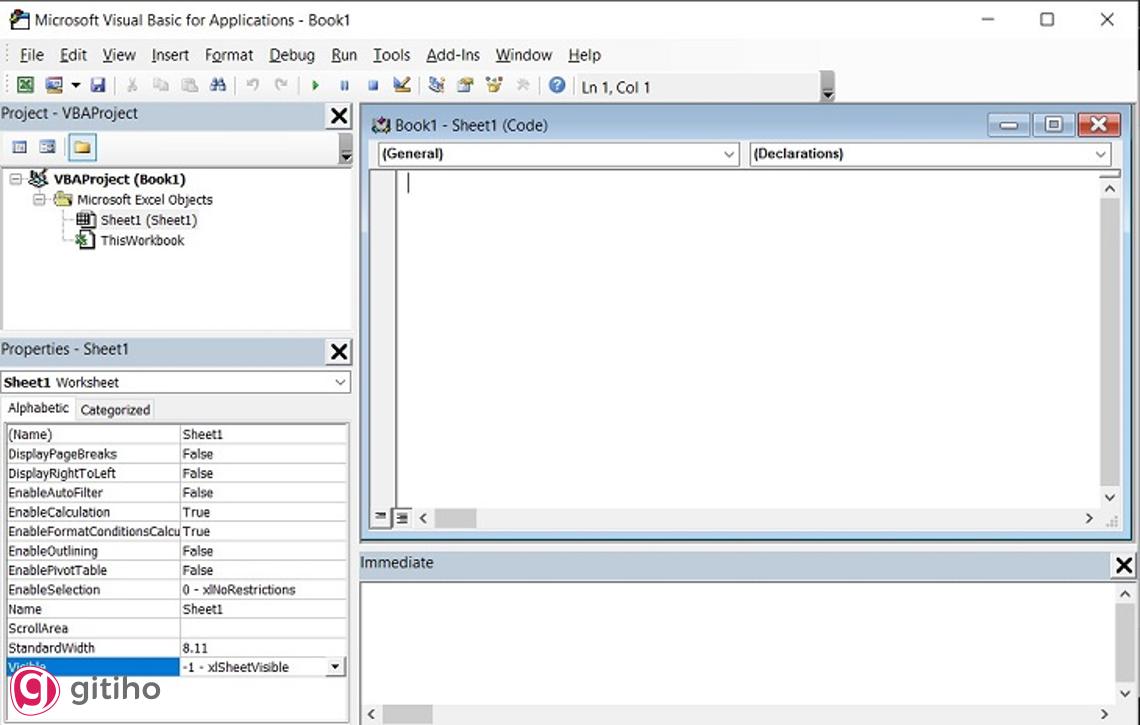
Task: Open the (General) dropdown in the code window
Action: click(x=729, y=154)
